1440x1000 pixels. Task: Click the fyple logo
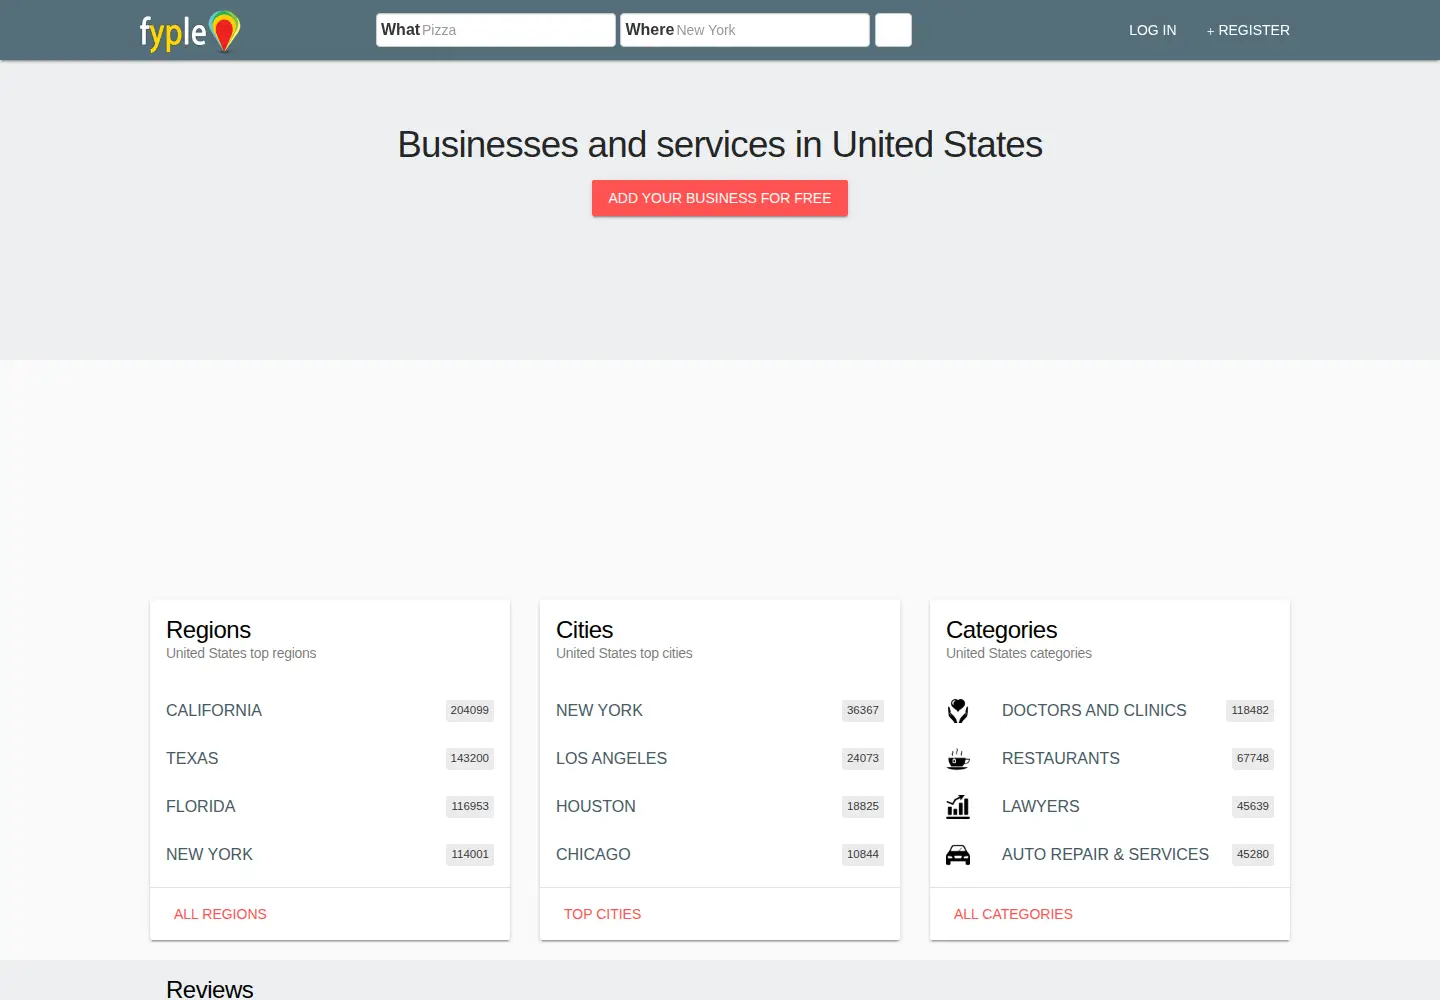[x=190, y=31]
